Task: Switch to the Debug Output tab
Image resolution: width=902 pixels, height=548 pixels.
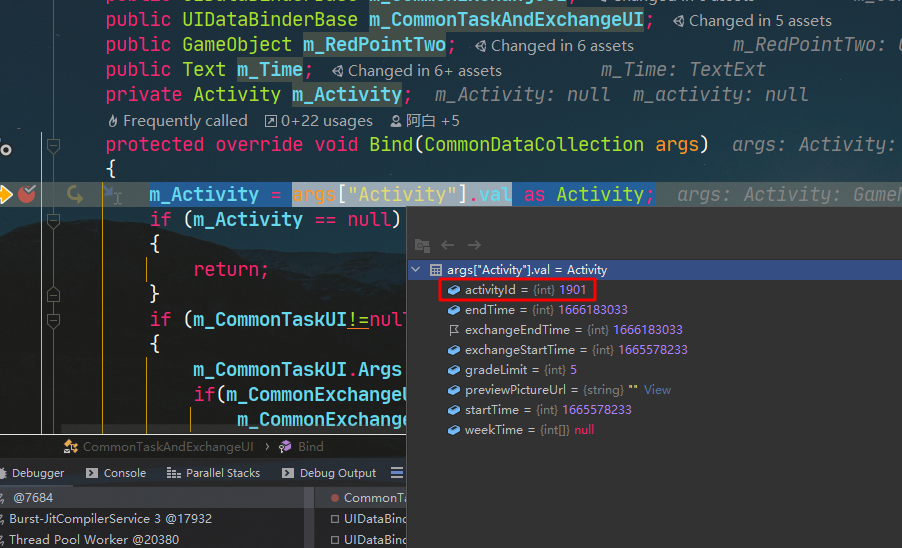Action: click(x=329, y=473)
